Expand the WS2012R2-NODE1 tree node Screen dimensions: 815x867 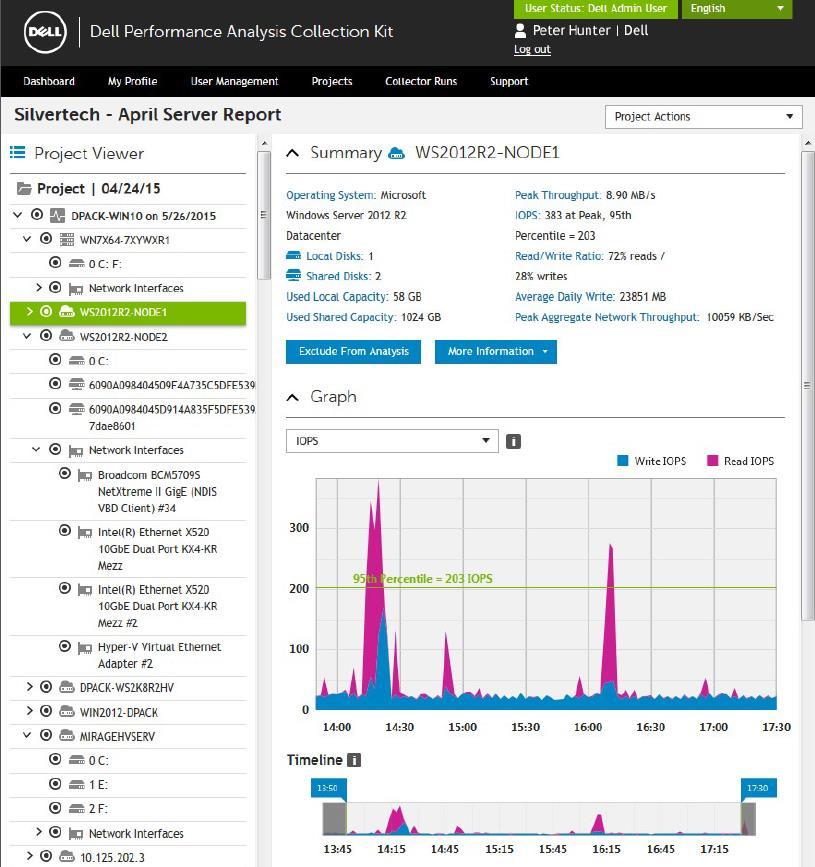point(29,312)
